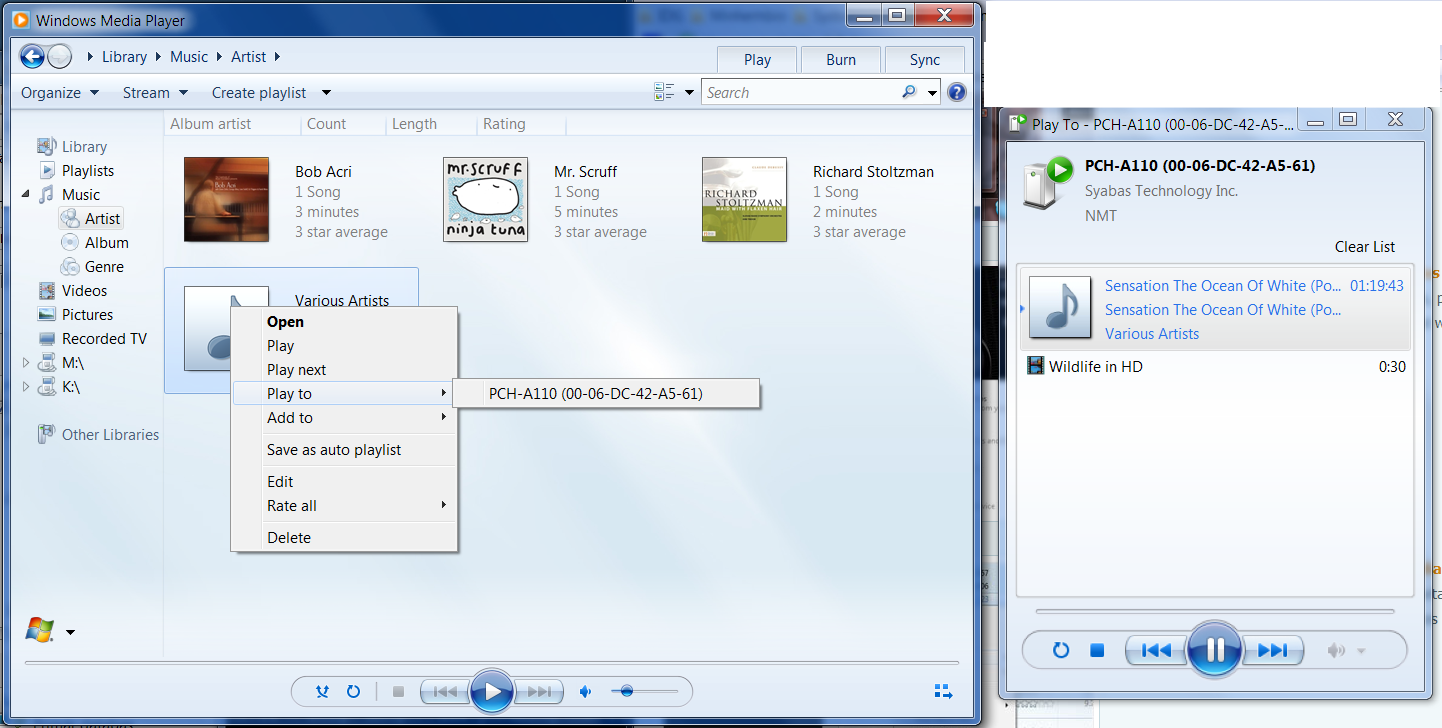Click Music in the breadcrumb path
This screenshot has height=728, width=1442.
(x=189, y=57)
